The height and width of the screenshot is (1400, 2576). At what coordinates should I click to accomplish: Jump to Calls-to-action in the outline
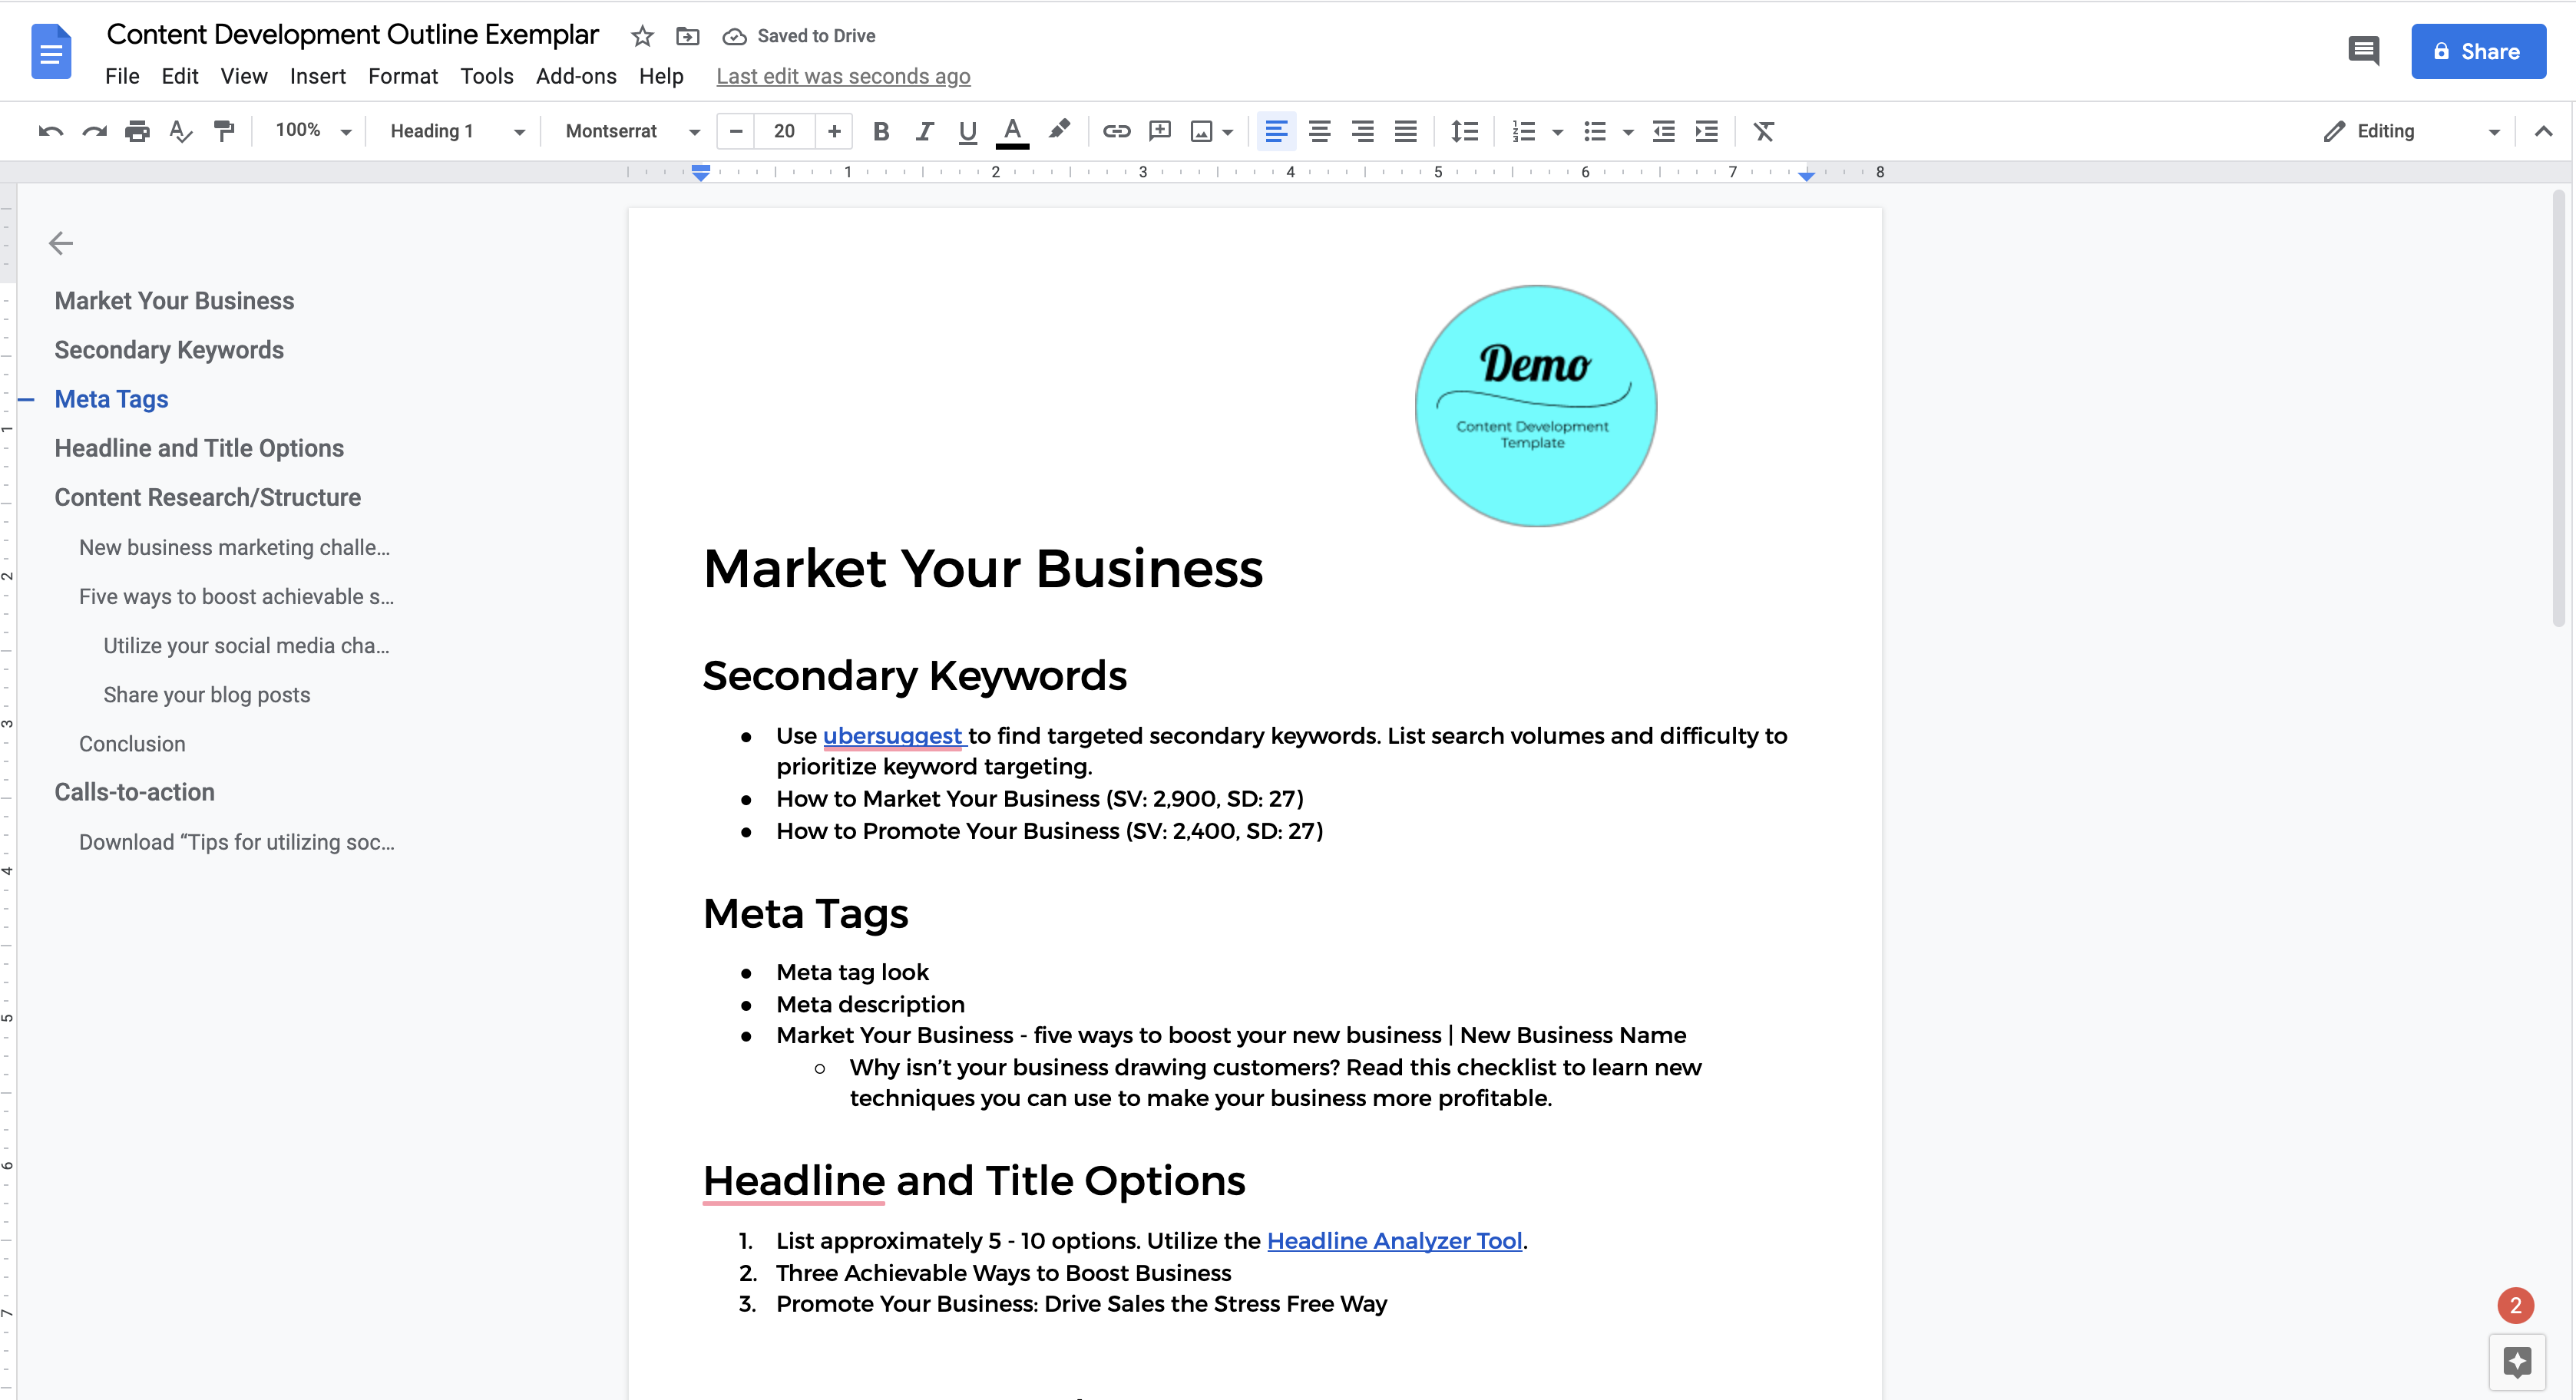134,792
